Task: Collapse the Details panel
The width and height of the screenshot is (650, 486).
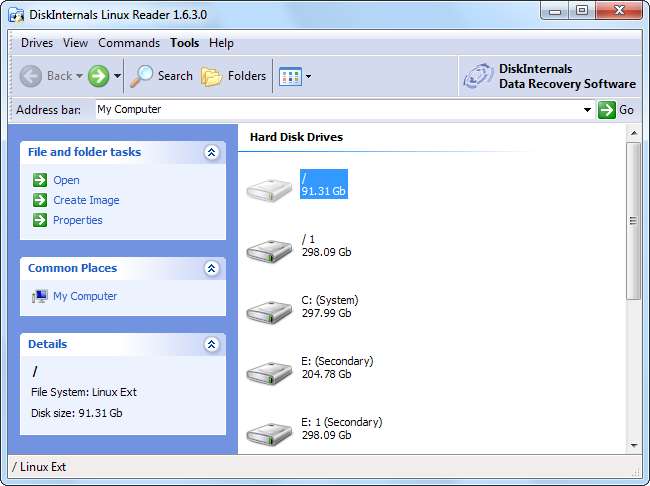Action: [211, 344]
